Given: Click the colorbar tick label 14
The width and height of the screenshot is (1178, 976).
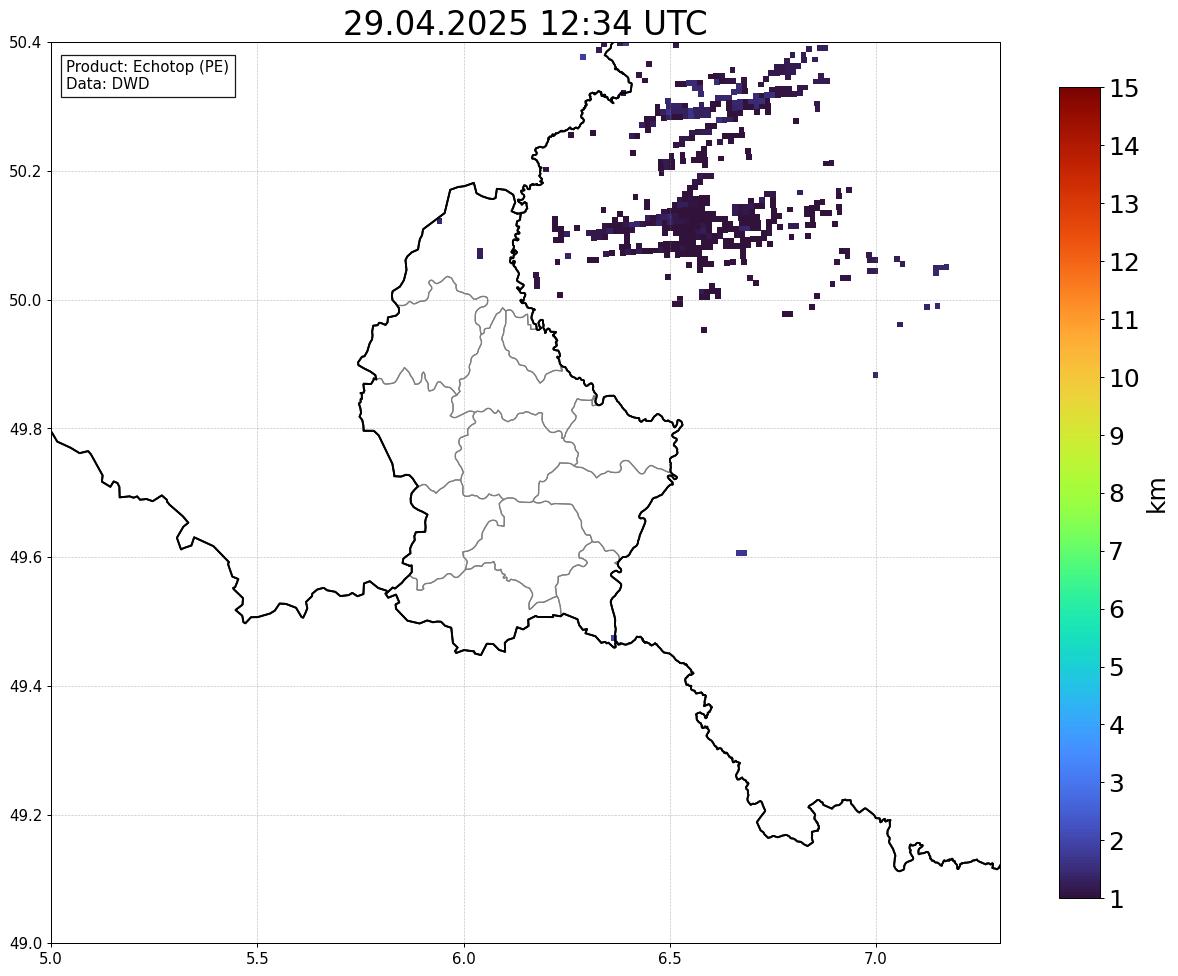Looking at the screenshot, I should (x=1124, y=147).
